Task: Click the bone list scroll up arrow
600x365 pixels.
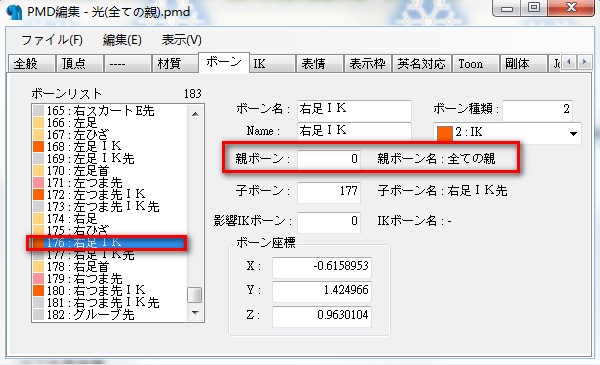Action: click(195, 114)
